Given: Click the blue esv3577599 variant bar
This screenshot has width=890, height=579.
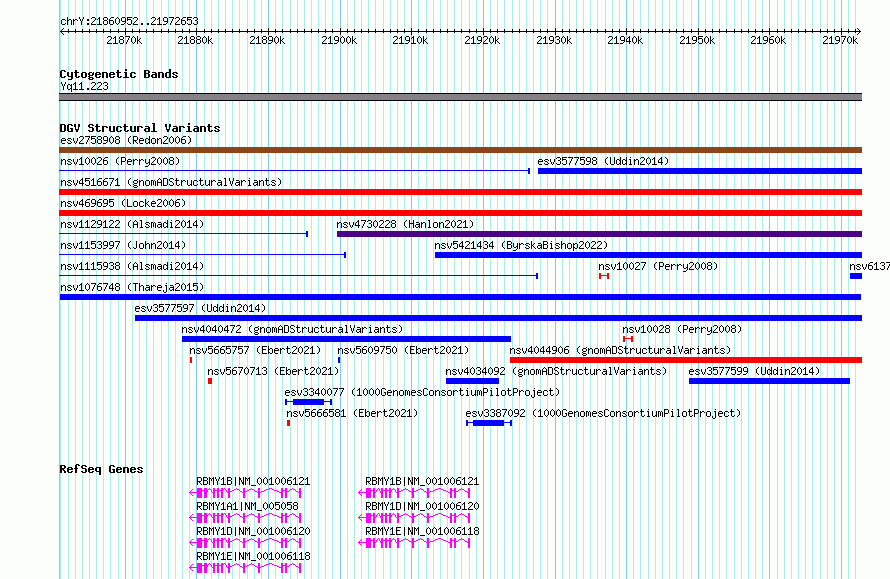Looking at the screenshot, I should click(x=769, y=381).
